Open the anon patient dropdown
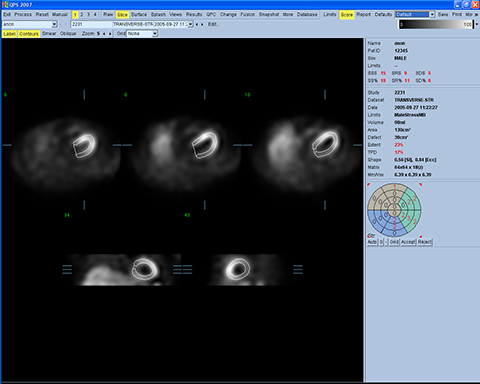 tap(54, 24)
